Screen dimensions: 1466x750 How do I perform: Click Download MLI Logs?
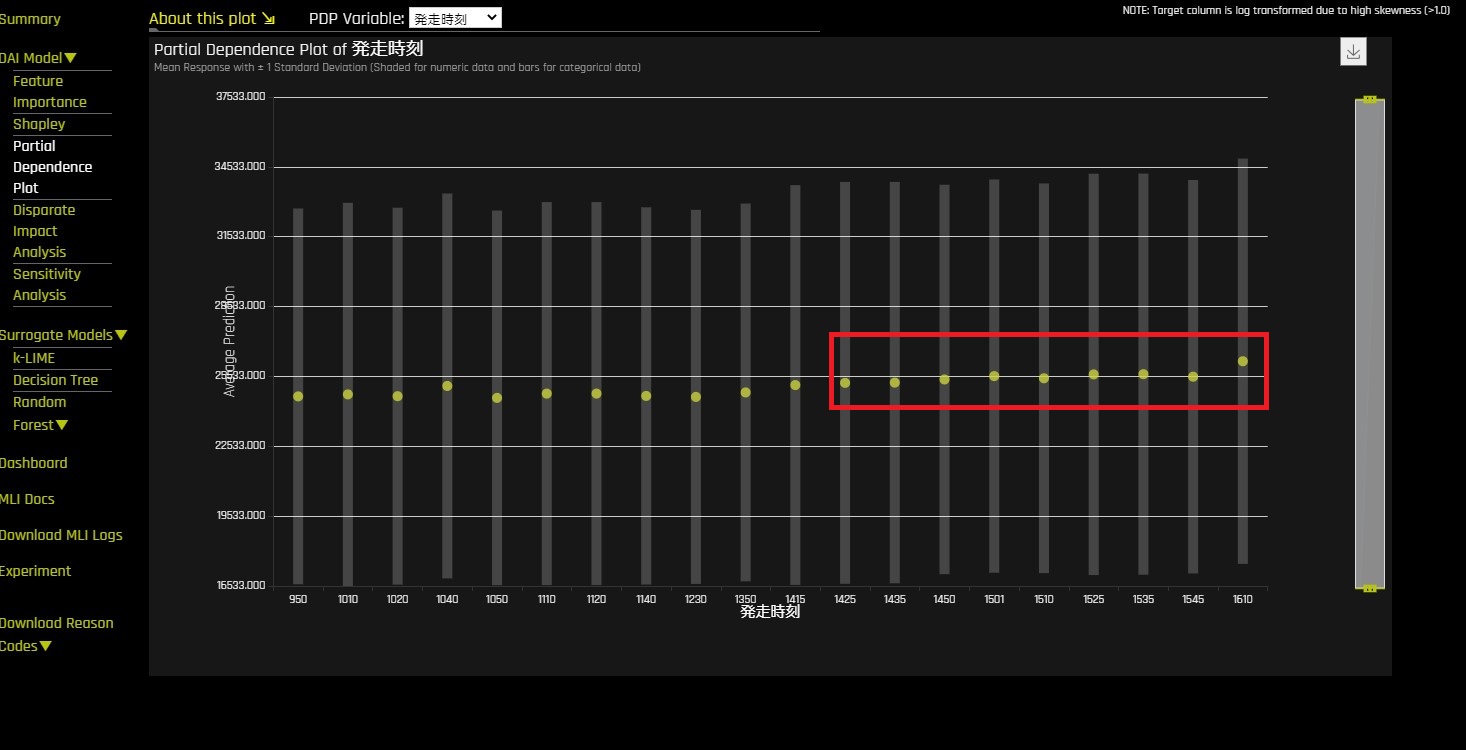click(61, 535)
